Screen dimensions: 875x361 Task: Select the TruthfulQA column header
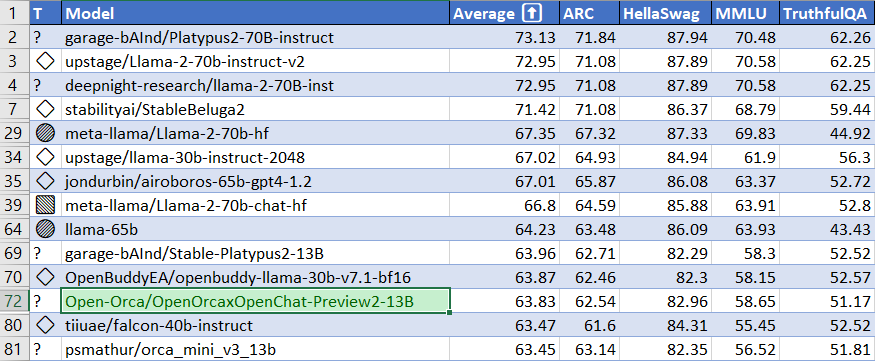coord(827,14)
